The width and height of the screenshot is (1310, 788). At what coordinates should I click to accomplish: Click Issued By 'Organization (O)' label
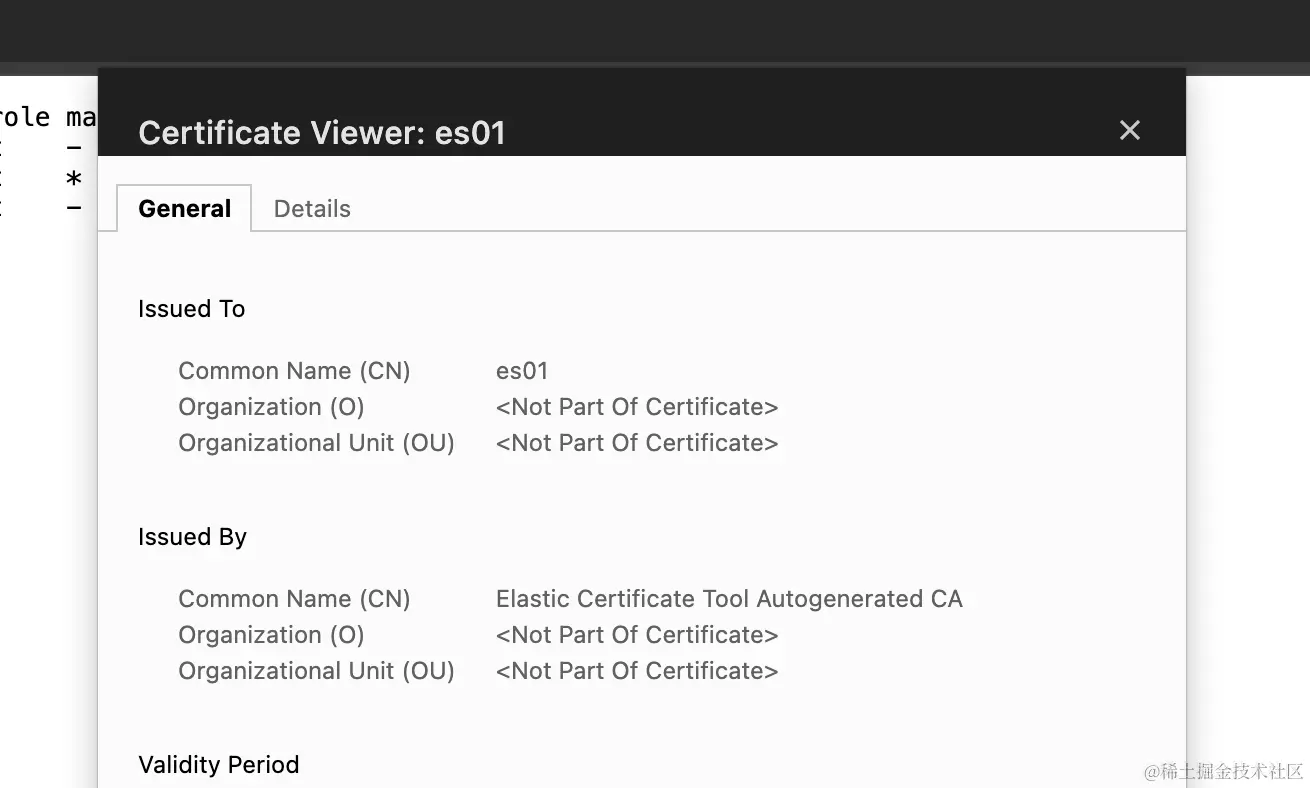pyautogui.click(x=271, y=635)
